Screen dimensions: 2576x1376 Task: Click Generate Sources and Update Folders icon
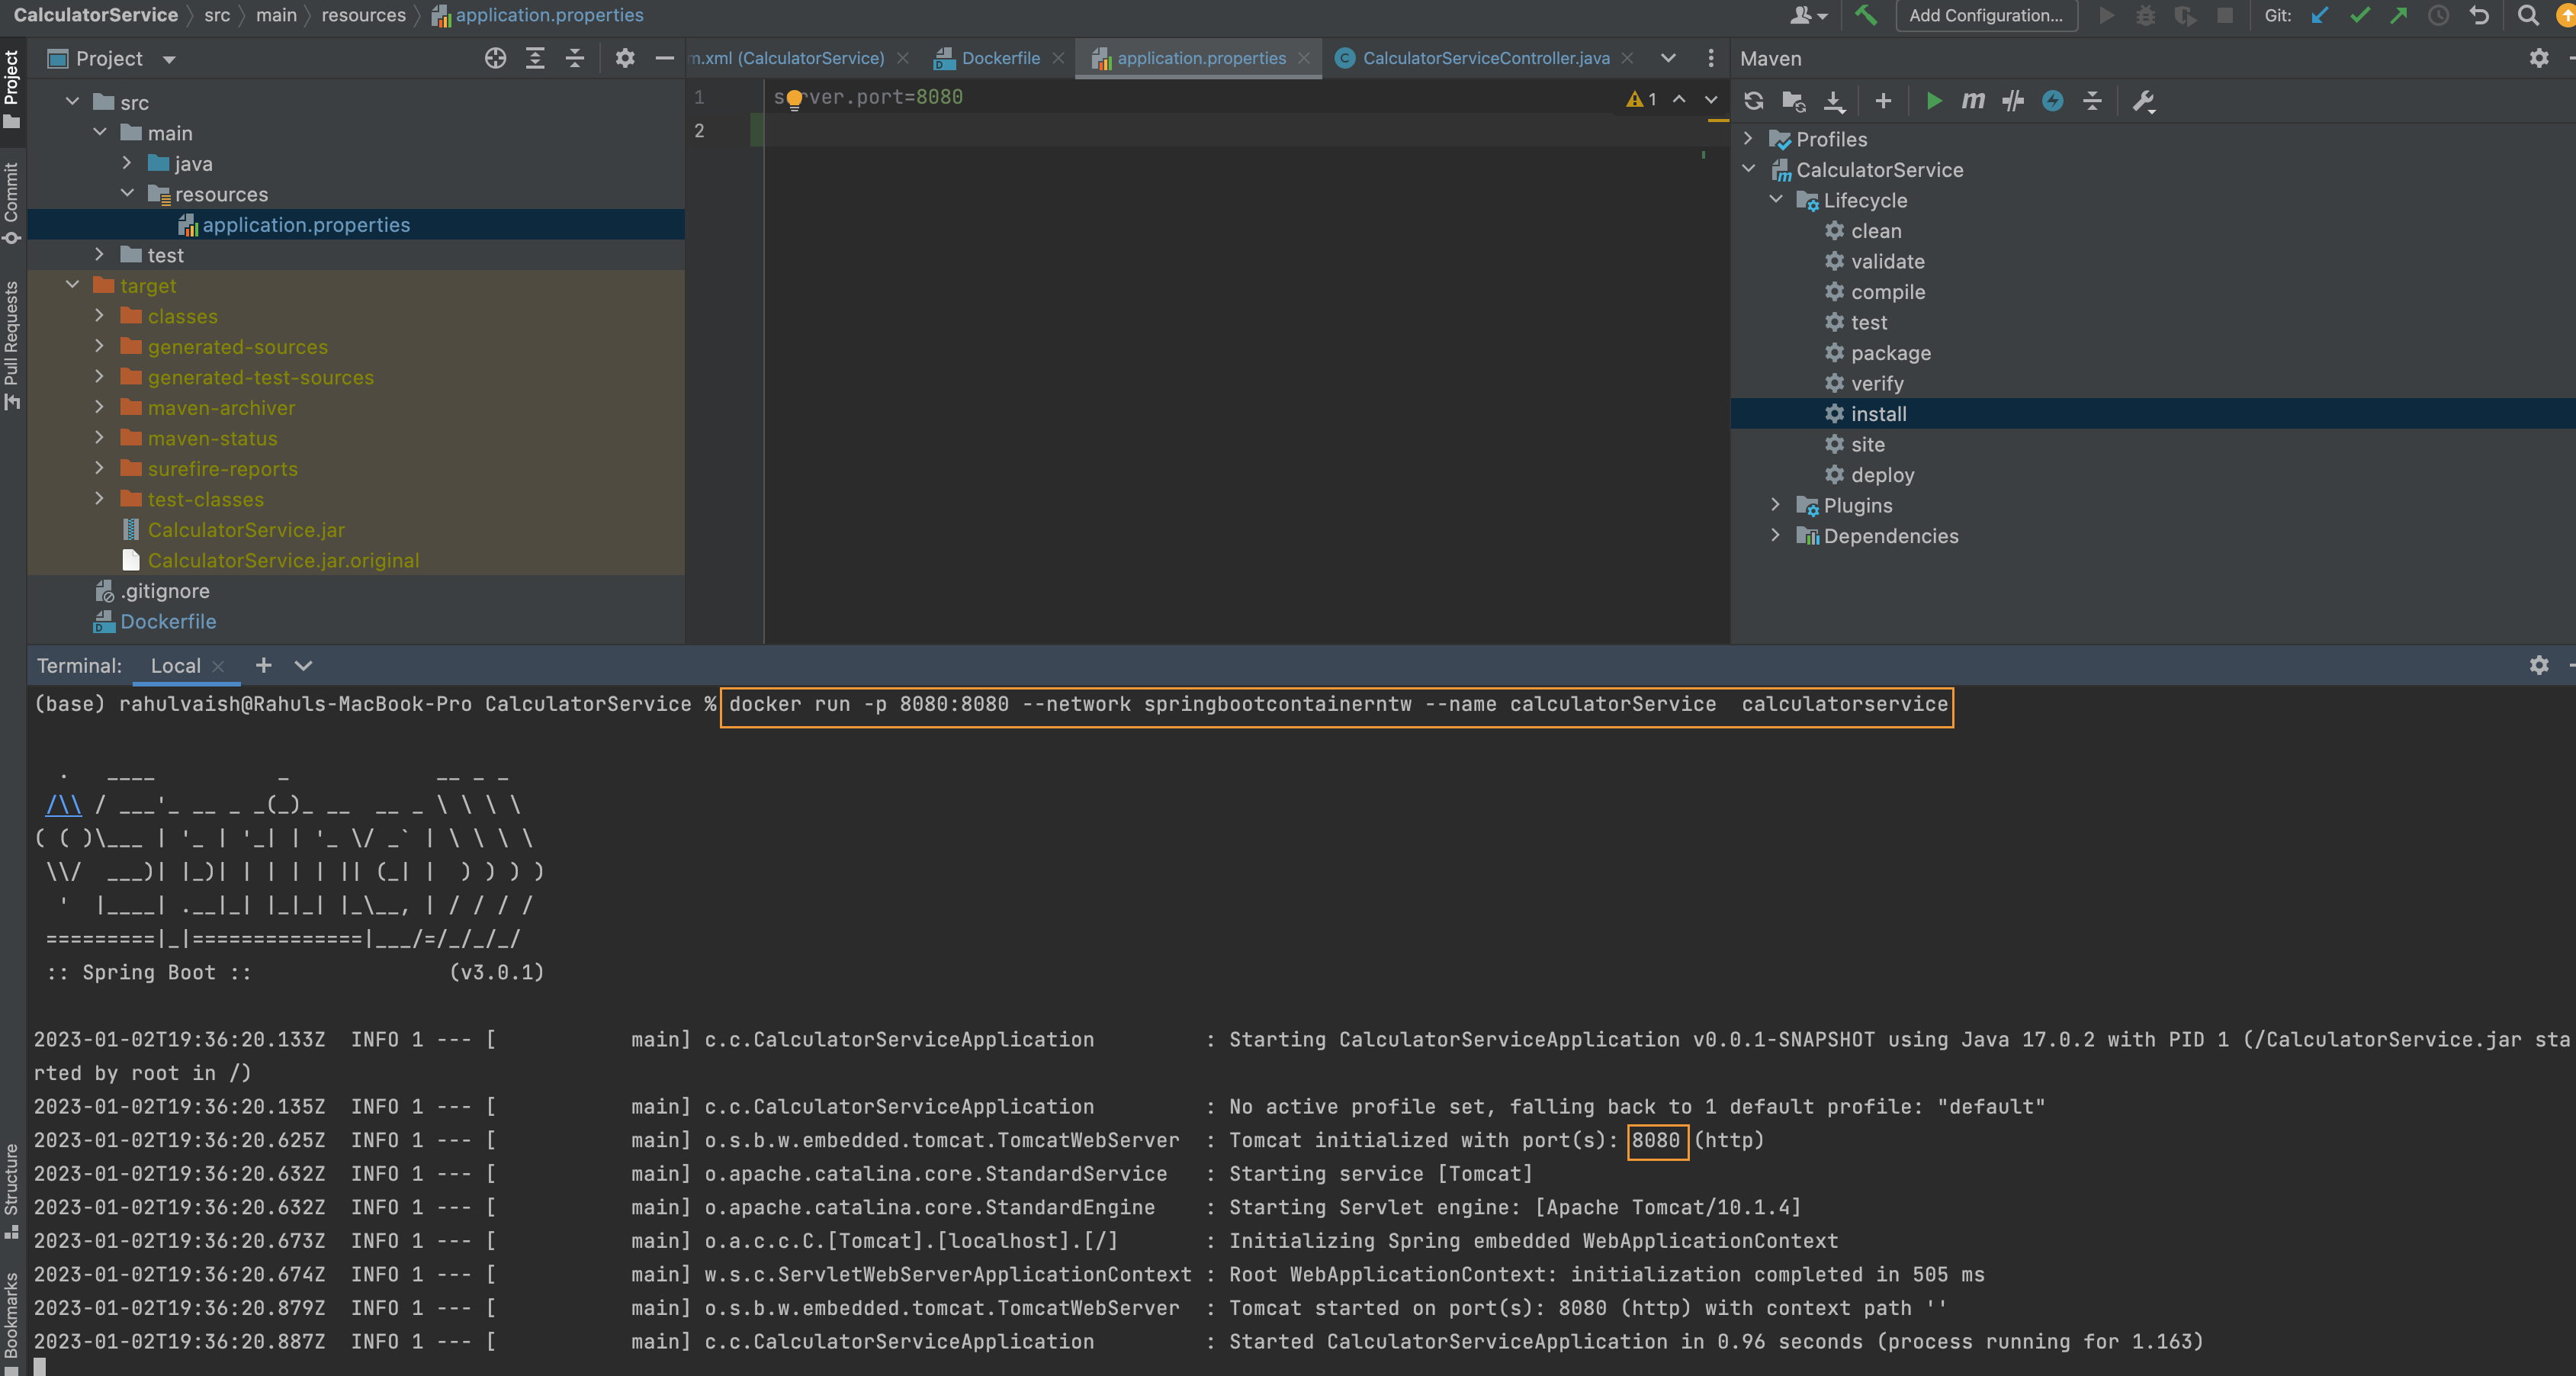(1793, 101)
